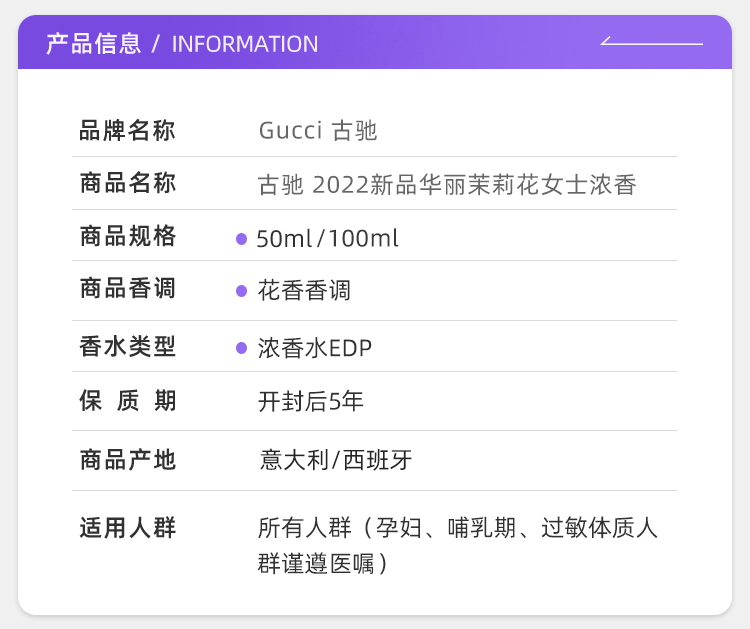The height and width of the screenshot is (629, 750).
Task: Click the arrow line icon in header
Action: [651, 41]
